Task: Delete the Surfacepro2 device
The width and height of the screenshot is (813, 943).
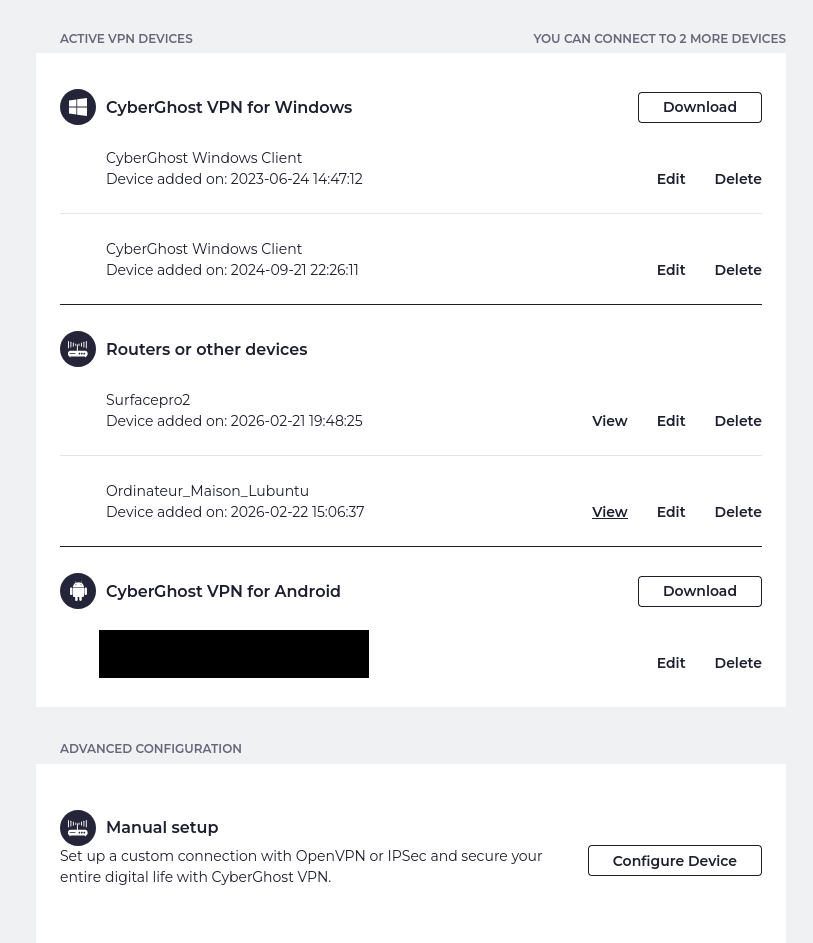Action: click(737, 421)
